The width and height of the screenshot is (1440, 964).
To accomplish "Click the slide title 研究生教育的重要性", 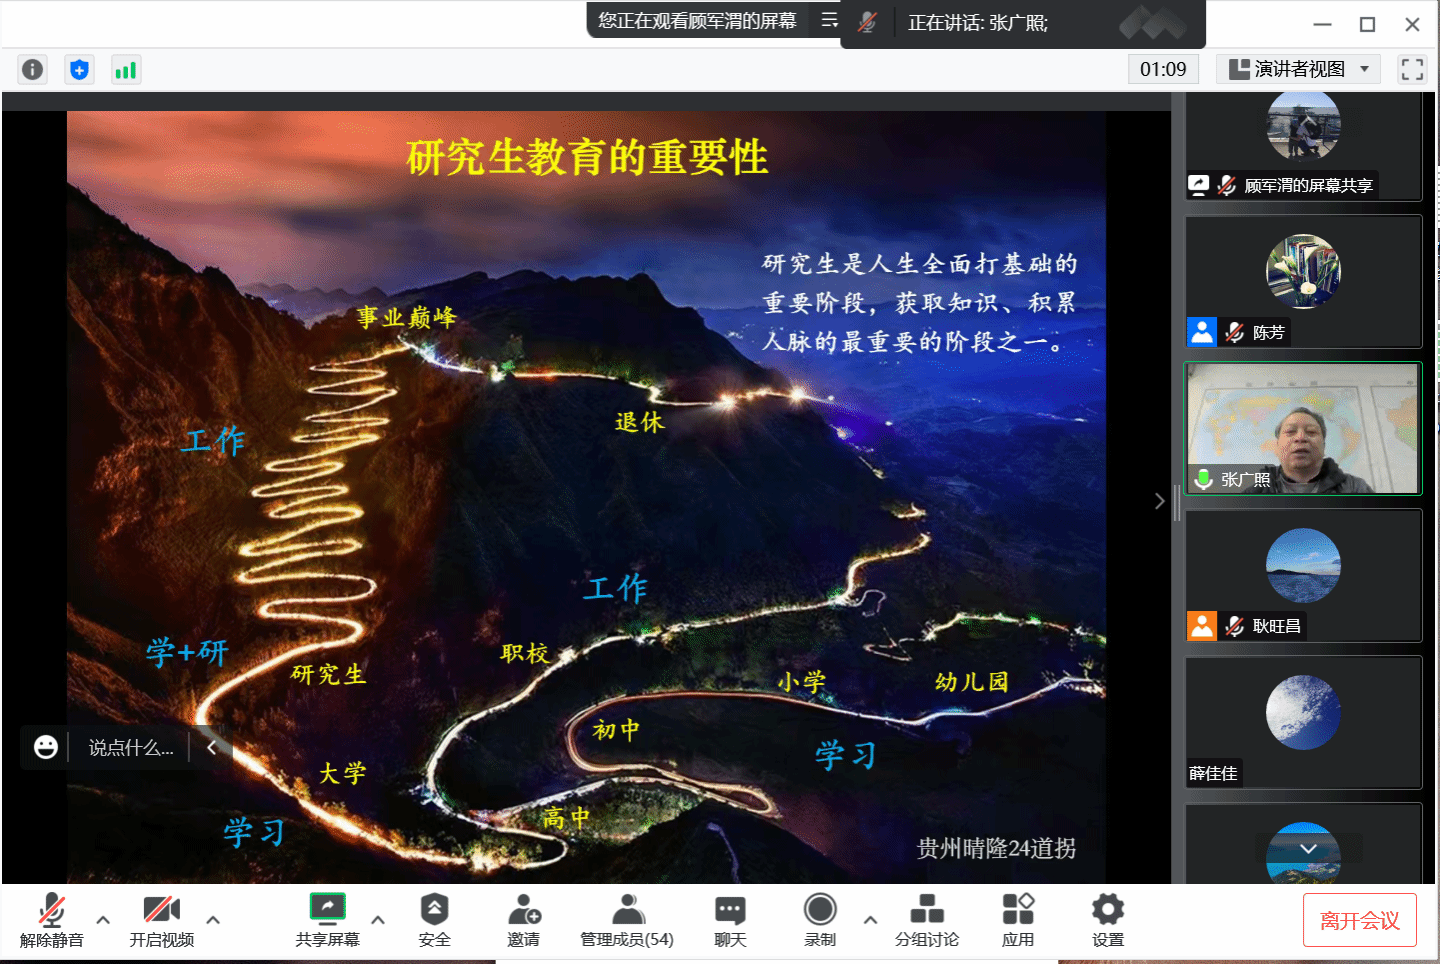I will tap(588, 157).
